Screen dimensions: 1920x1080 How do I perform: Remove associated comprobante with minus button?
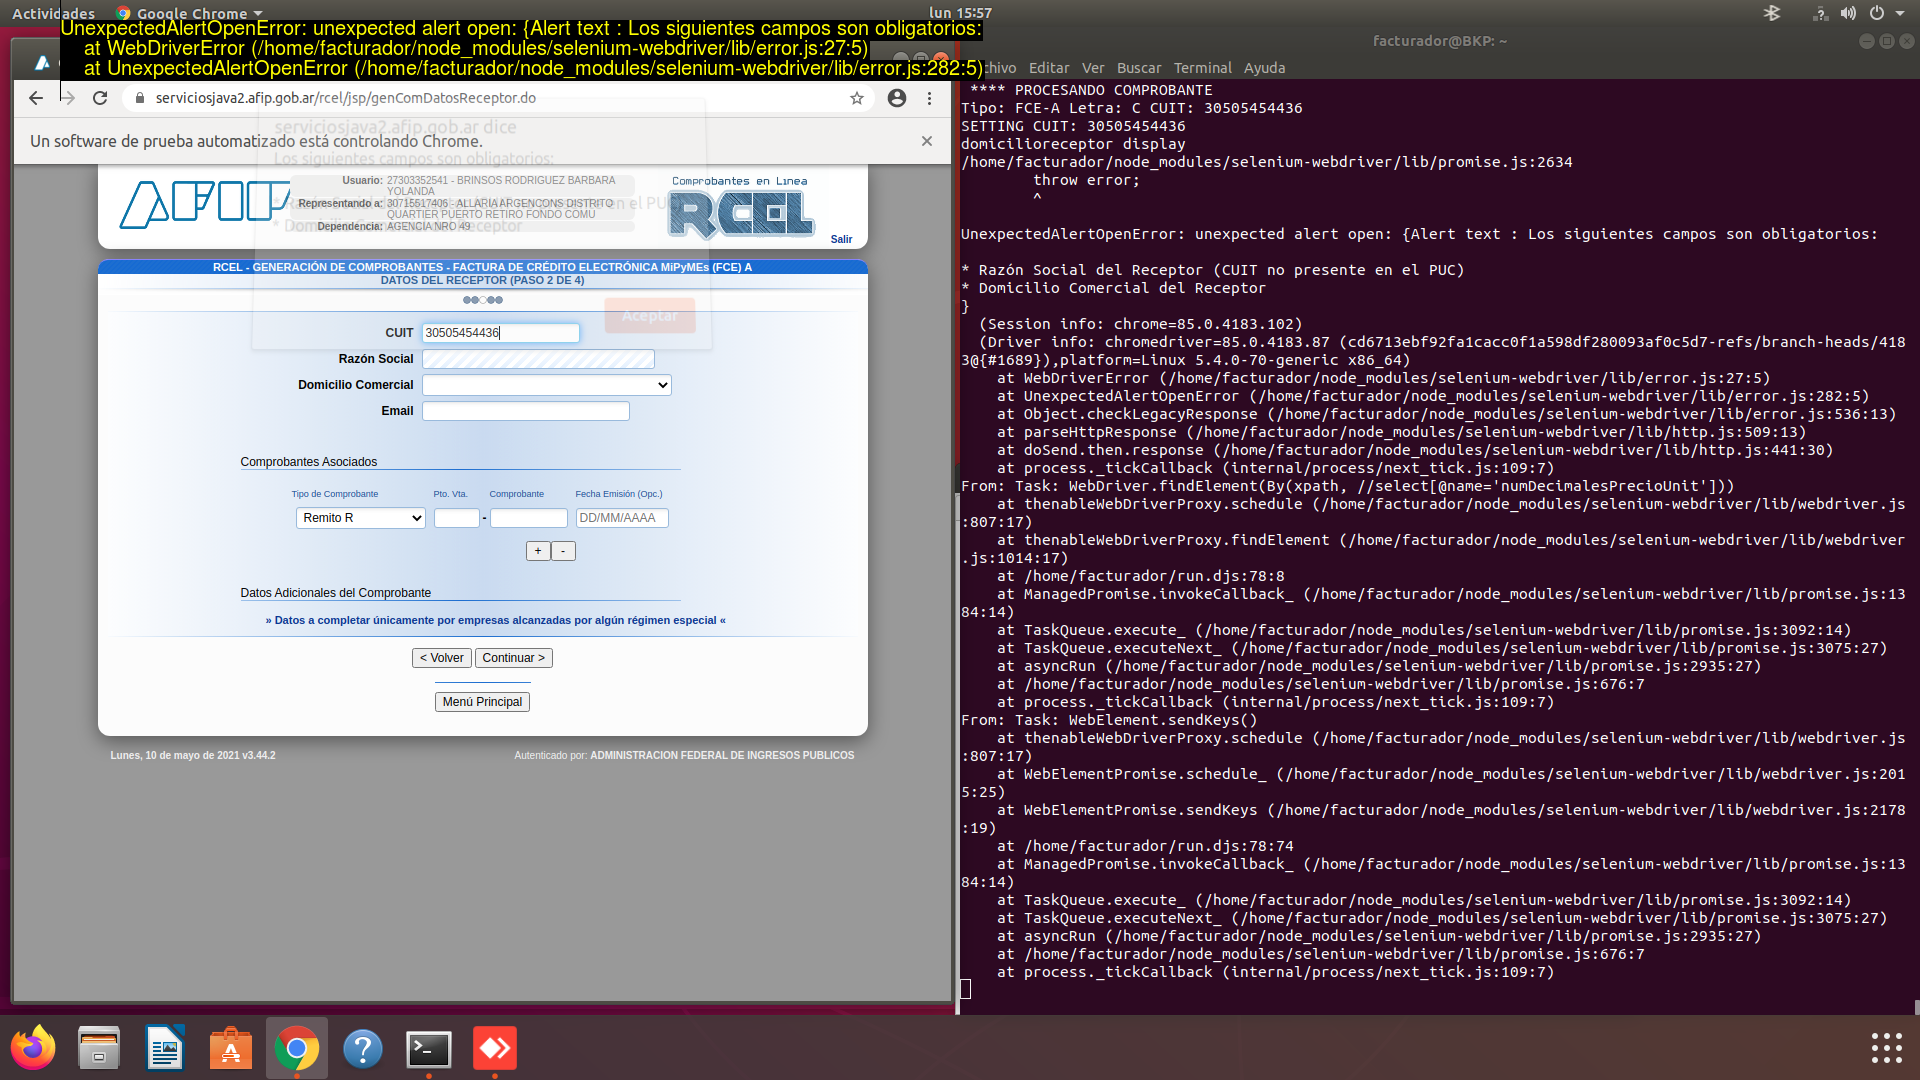point(563,551)
